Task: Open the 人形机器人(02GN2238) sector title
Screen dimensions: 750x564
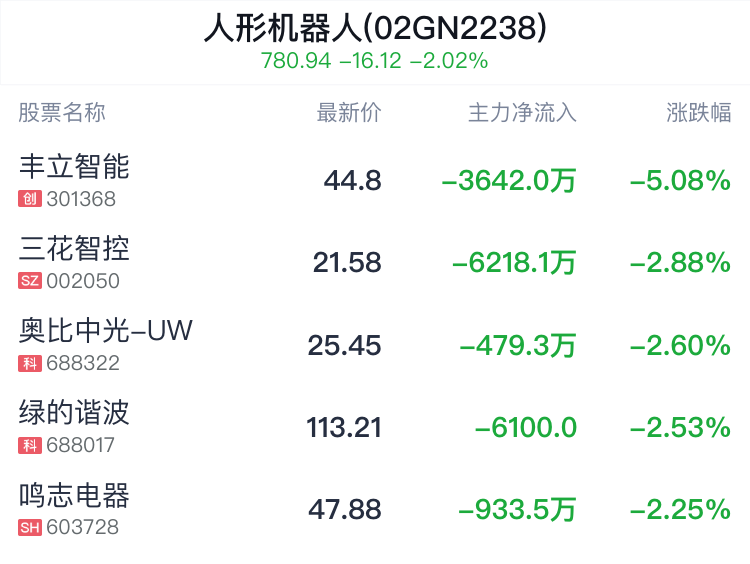Action: pos(375,28)
